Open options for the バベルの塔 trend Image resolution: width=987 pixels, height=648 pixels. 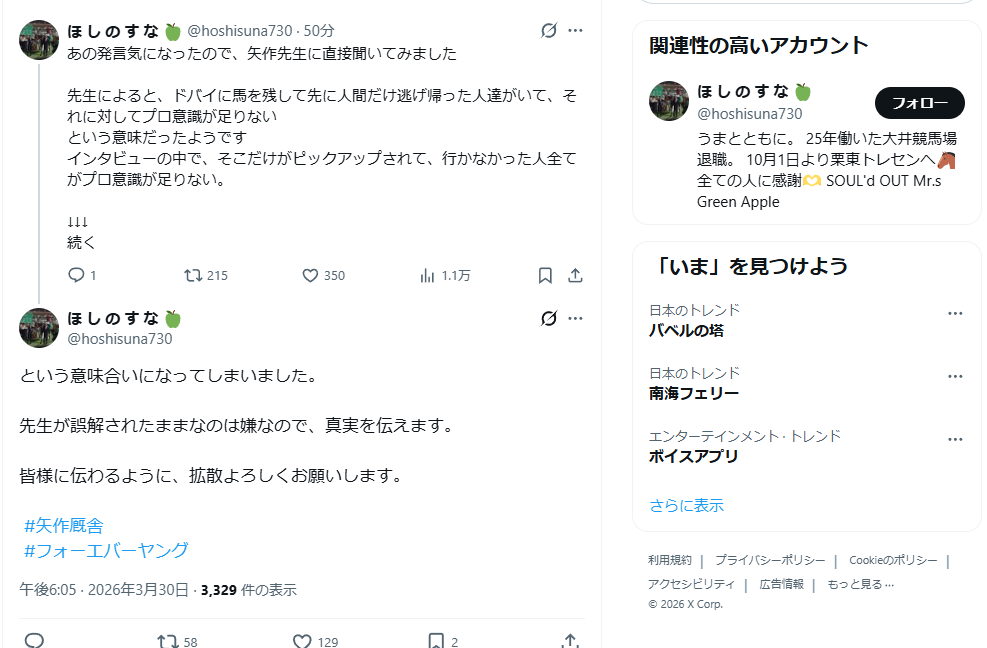(955, 313)
